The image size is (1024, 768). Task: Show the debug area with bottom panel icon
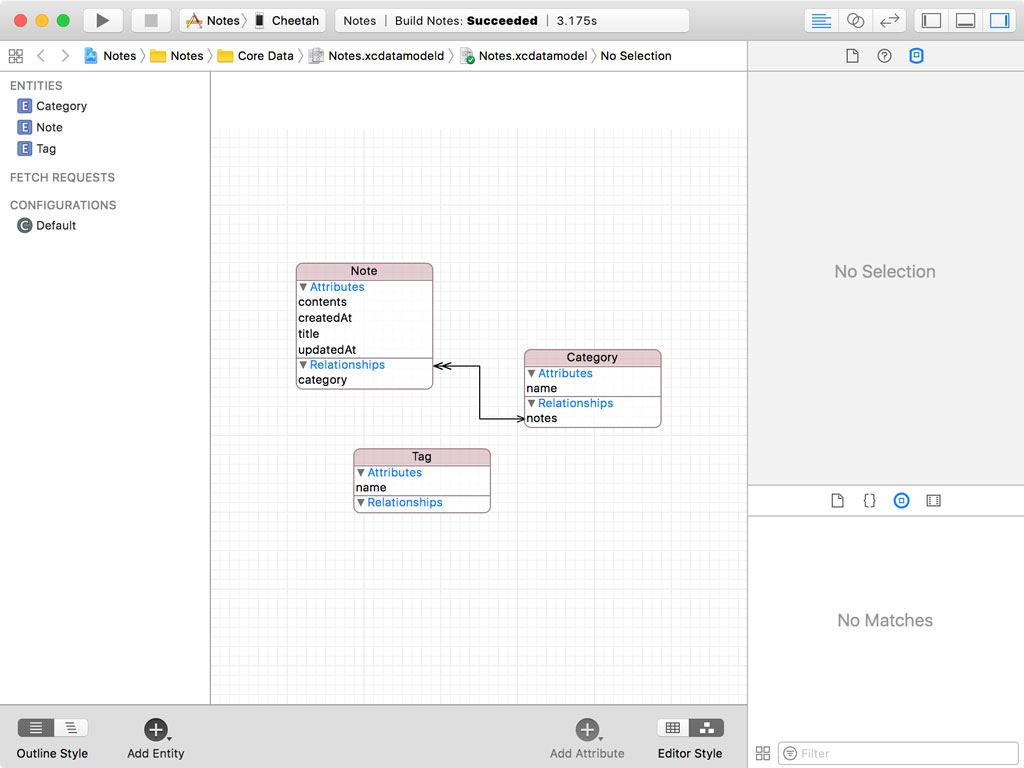(964, 20)
